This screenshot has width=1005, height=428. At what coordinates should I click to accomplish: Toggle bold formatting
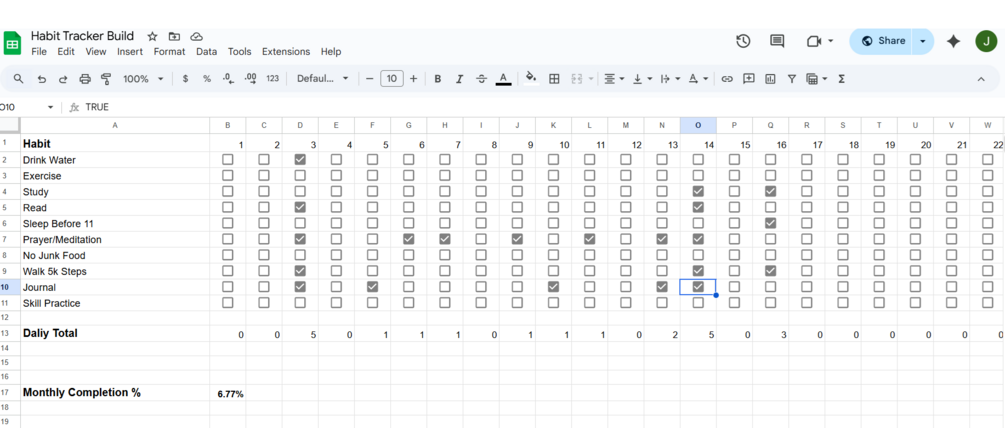pyautogui.click(x=438, y=79)
